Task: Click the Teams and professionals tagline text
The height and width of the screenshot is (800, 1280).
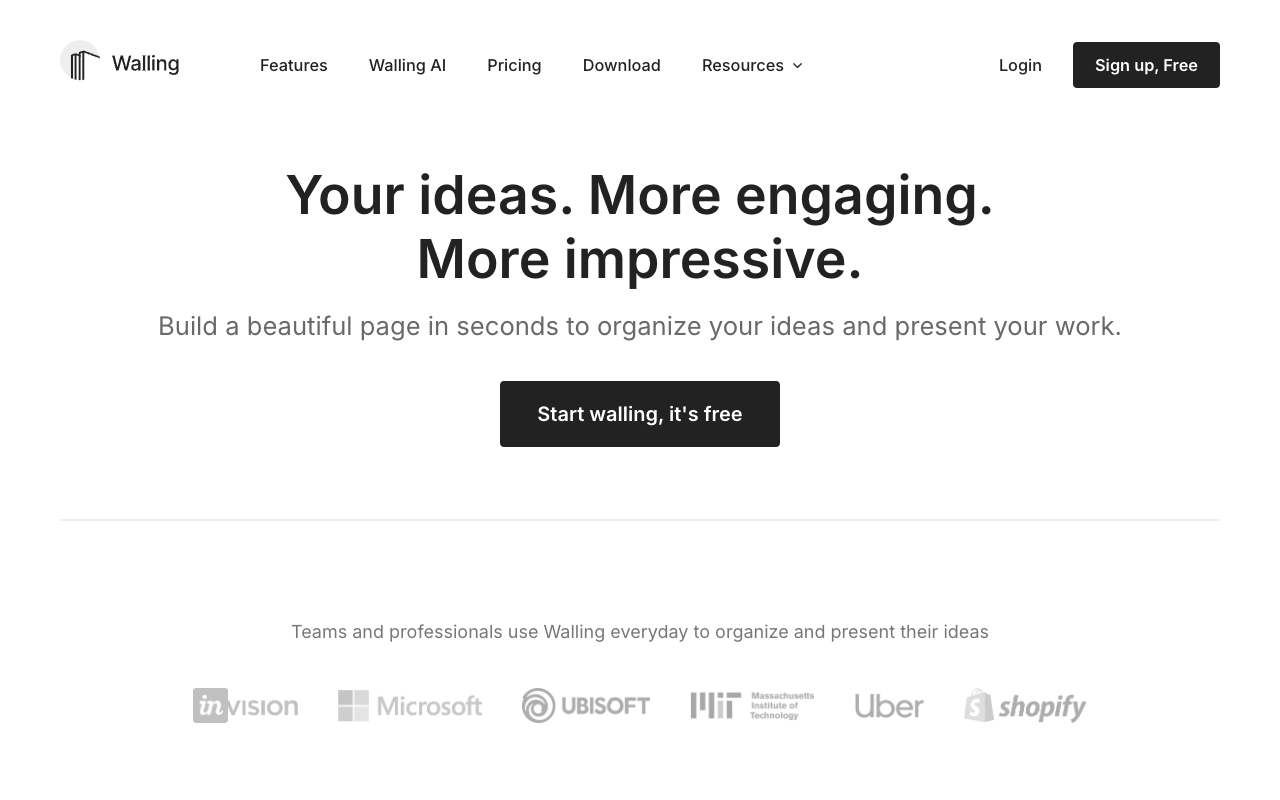Action: click(640, 632)
